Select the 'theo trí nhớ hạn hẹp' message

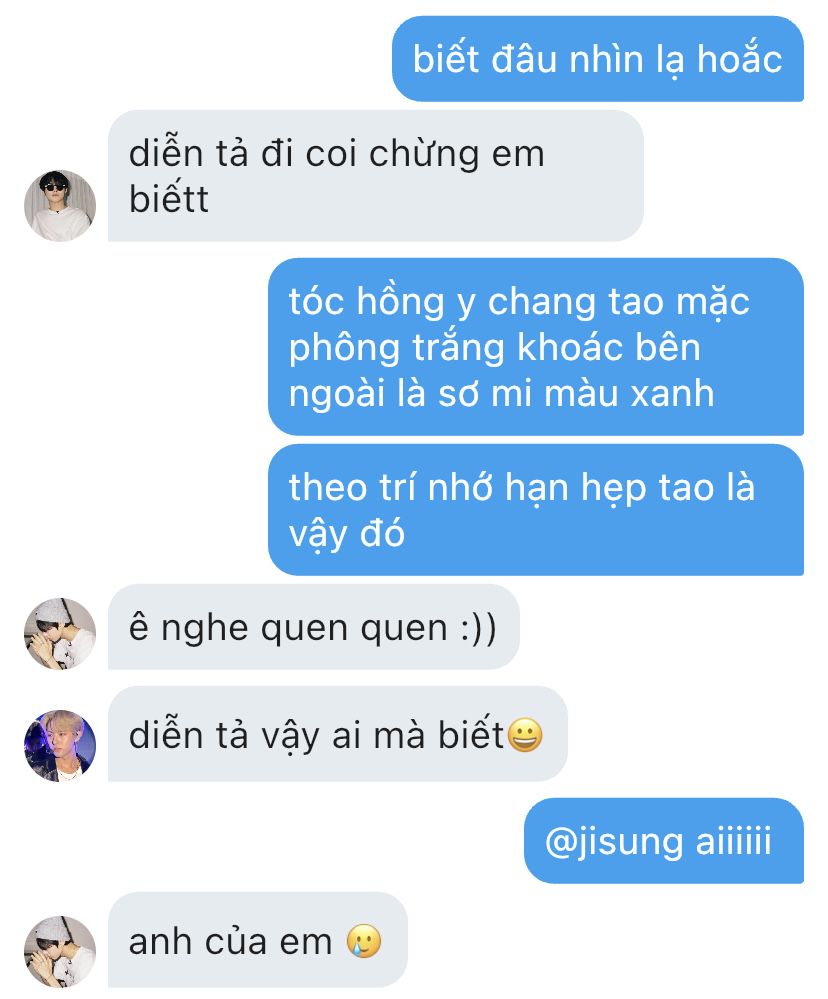coord(536,510)
